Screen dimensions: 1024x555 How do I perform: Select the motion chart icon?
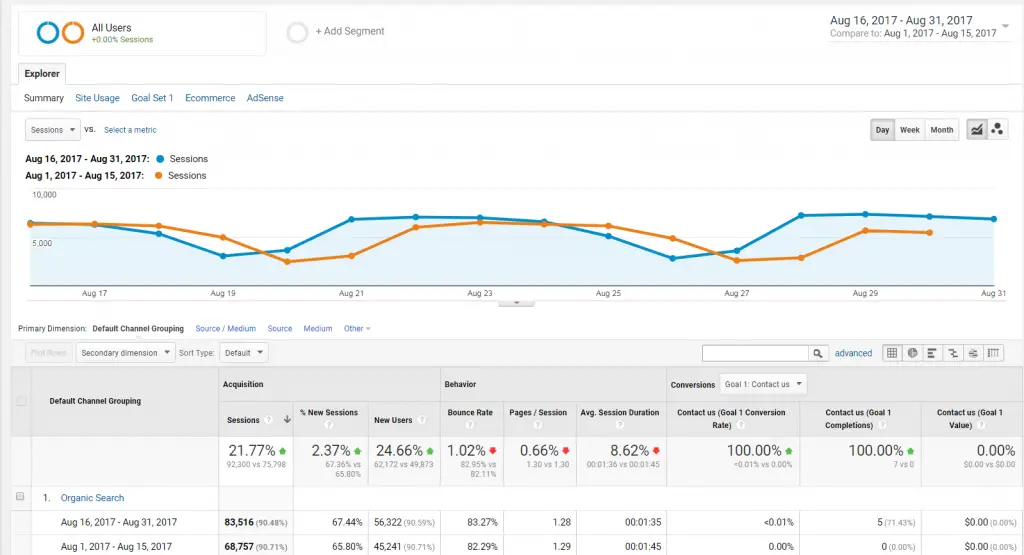pos(997,129)
